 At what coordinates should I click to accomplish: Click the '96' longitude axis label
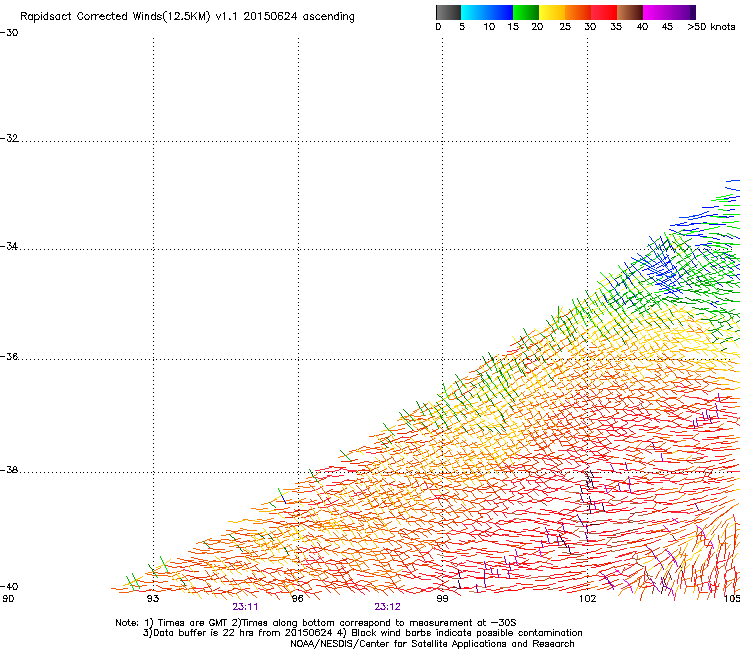tap(297, 599)
